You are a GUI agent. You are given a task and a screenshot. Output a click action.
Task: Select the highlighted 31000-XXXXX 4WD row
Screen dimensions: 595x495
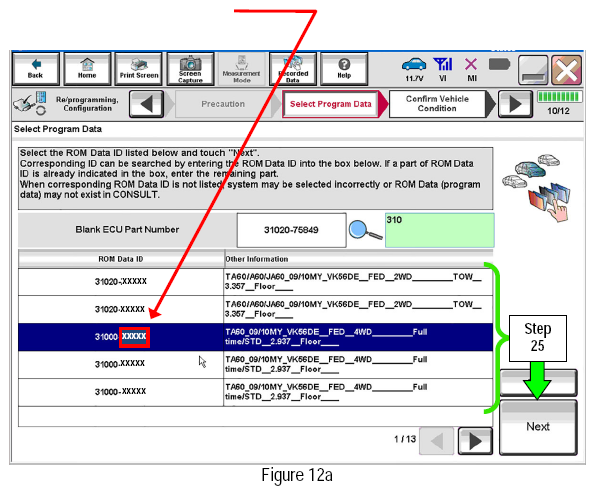tap(256, 337)
